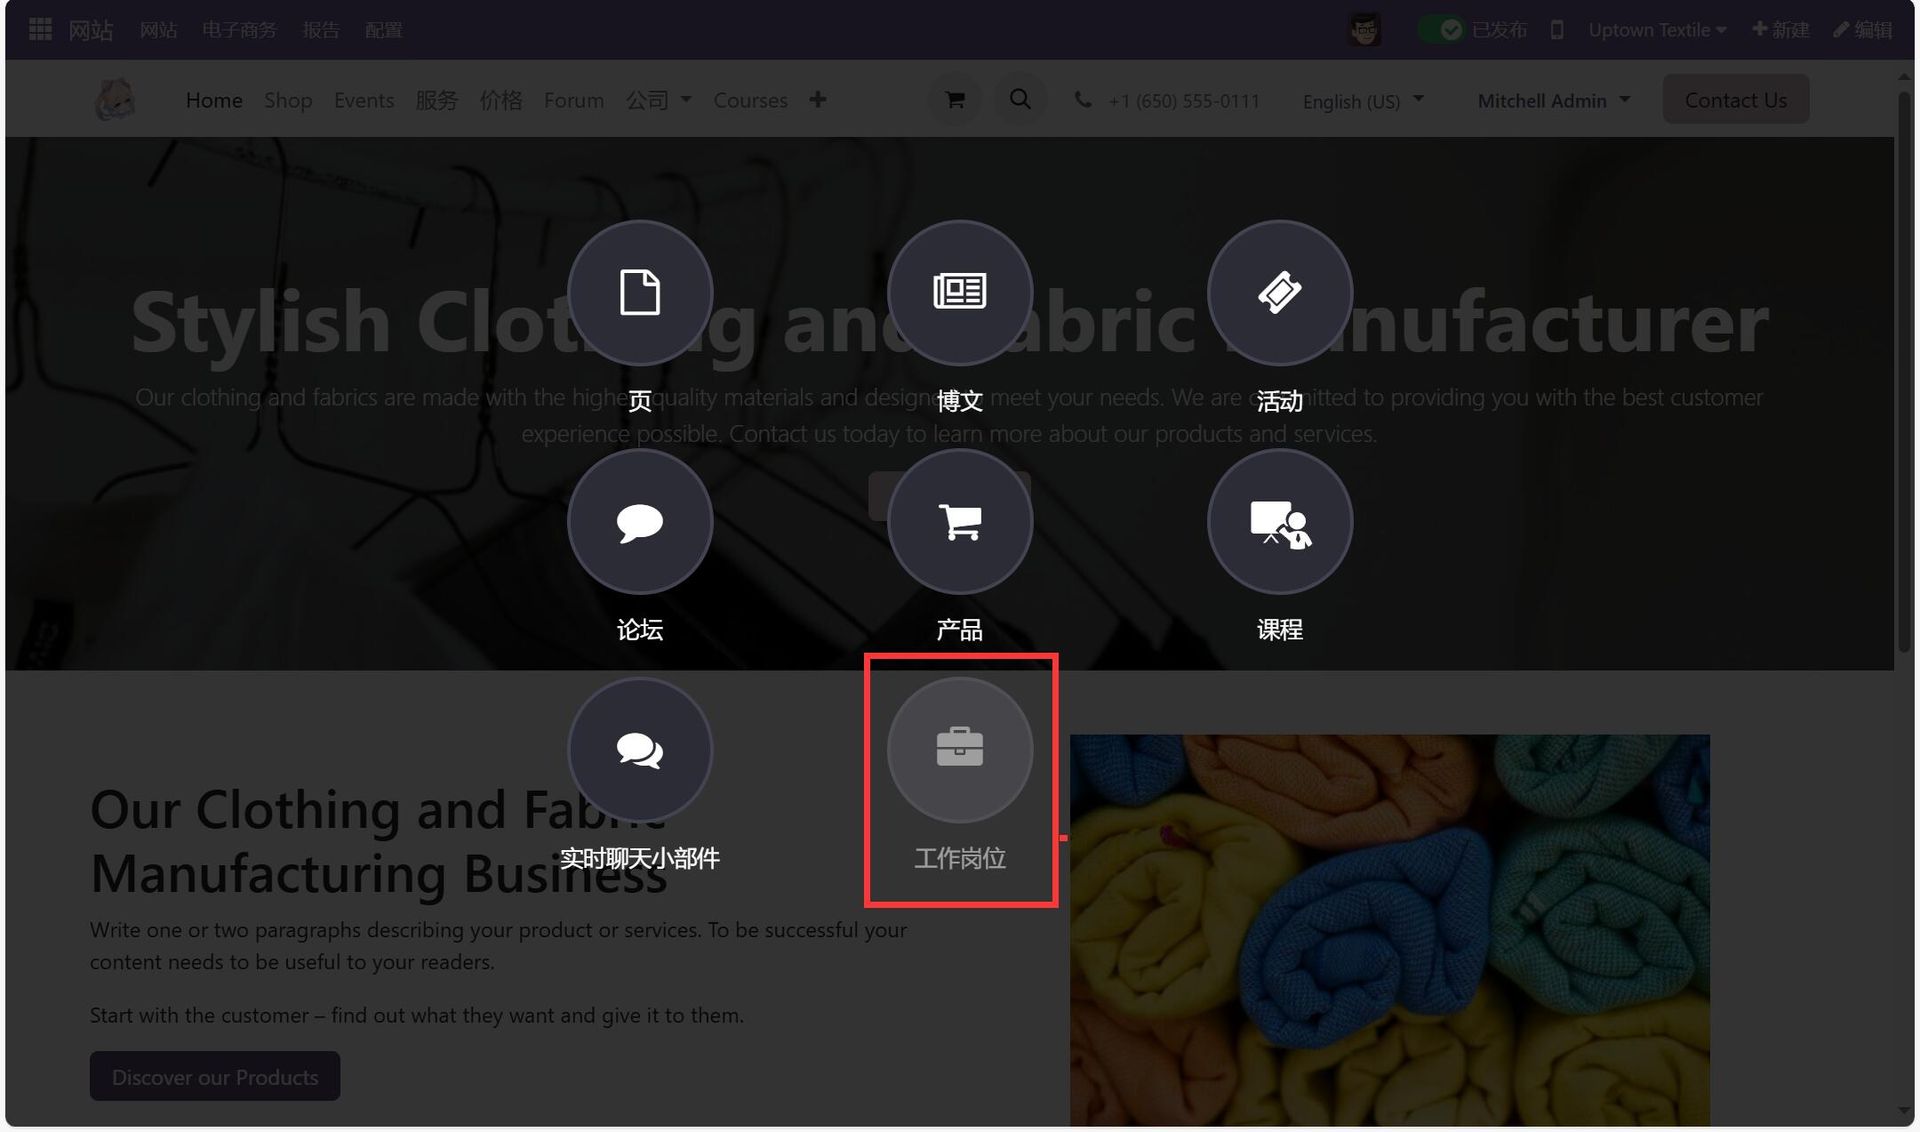Open the apps grid menu

(40, 30)
